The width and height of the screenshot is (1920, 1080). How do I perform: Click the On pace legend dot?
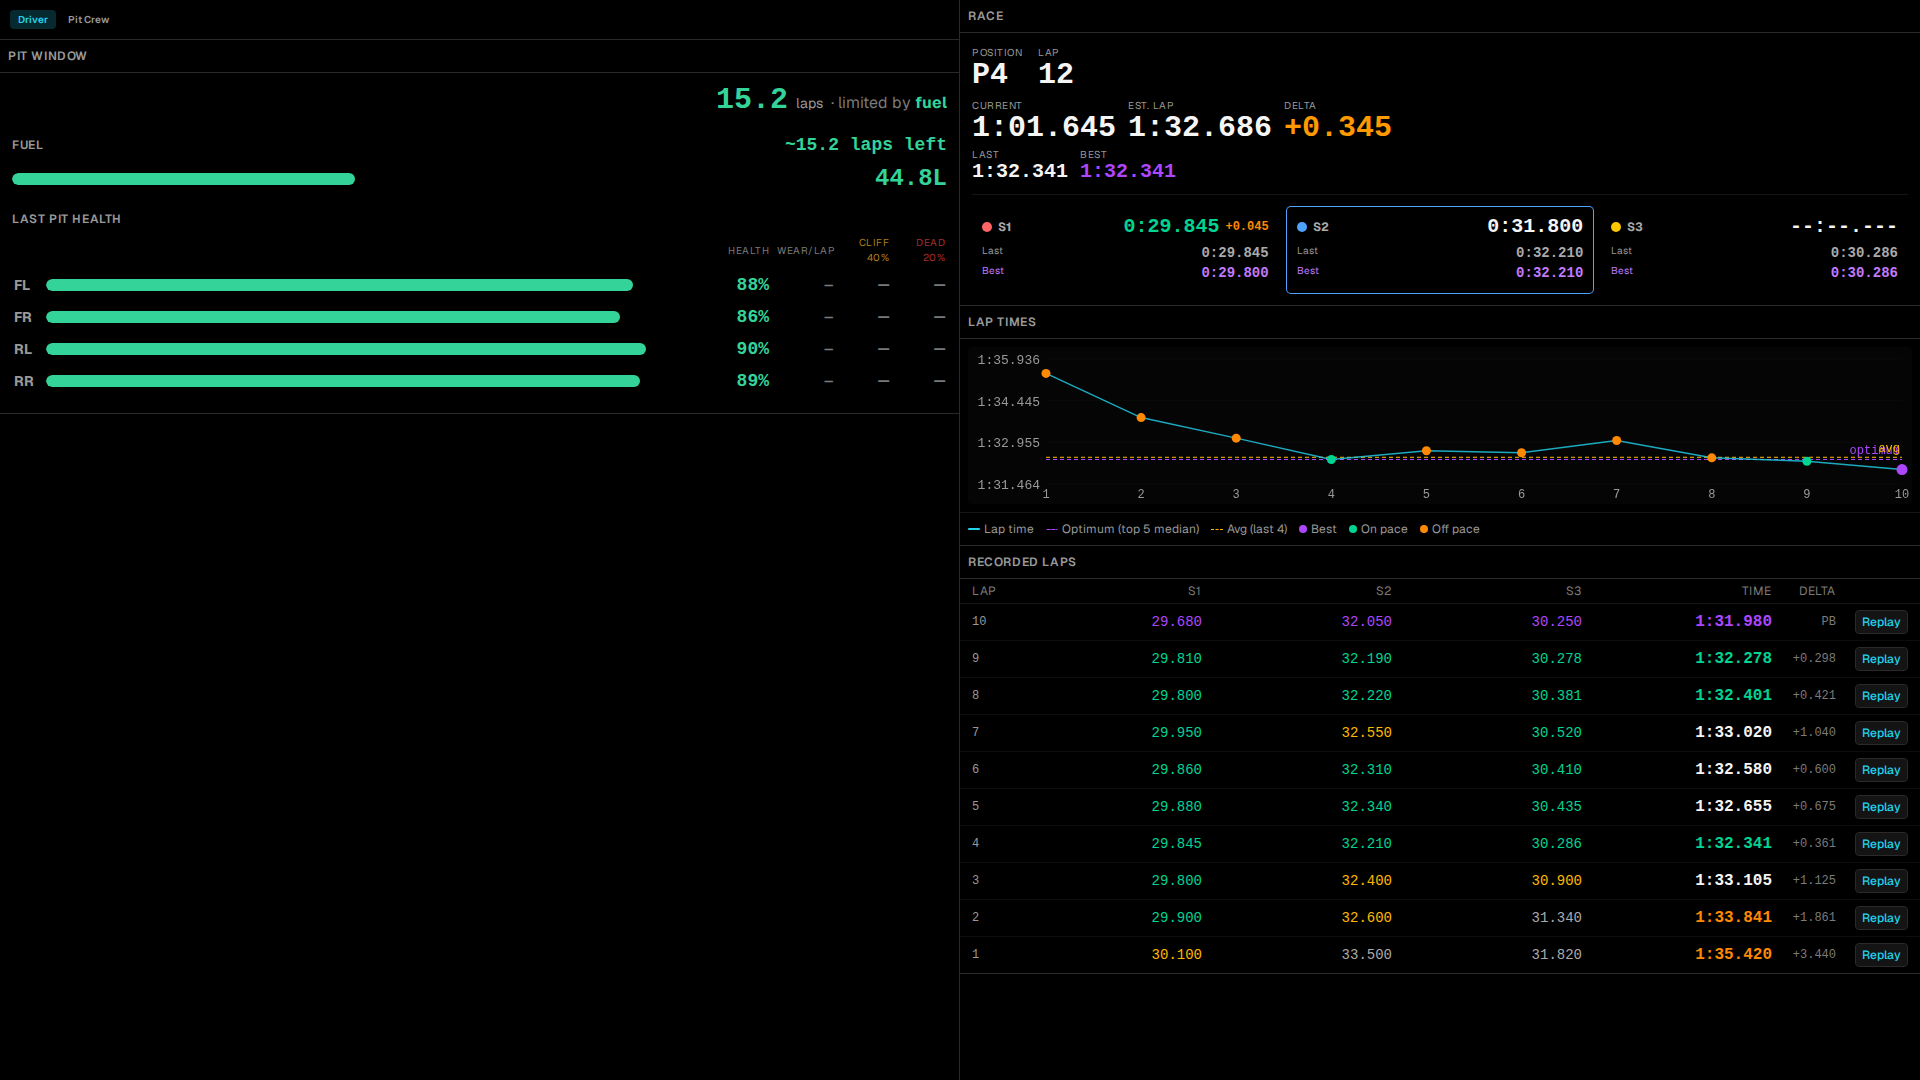click(x=1353, y=530)
